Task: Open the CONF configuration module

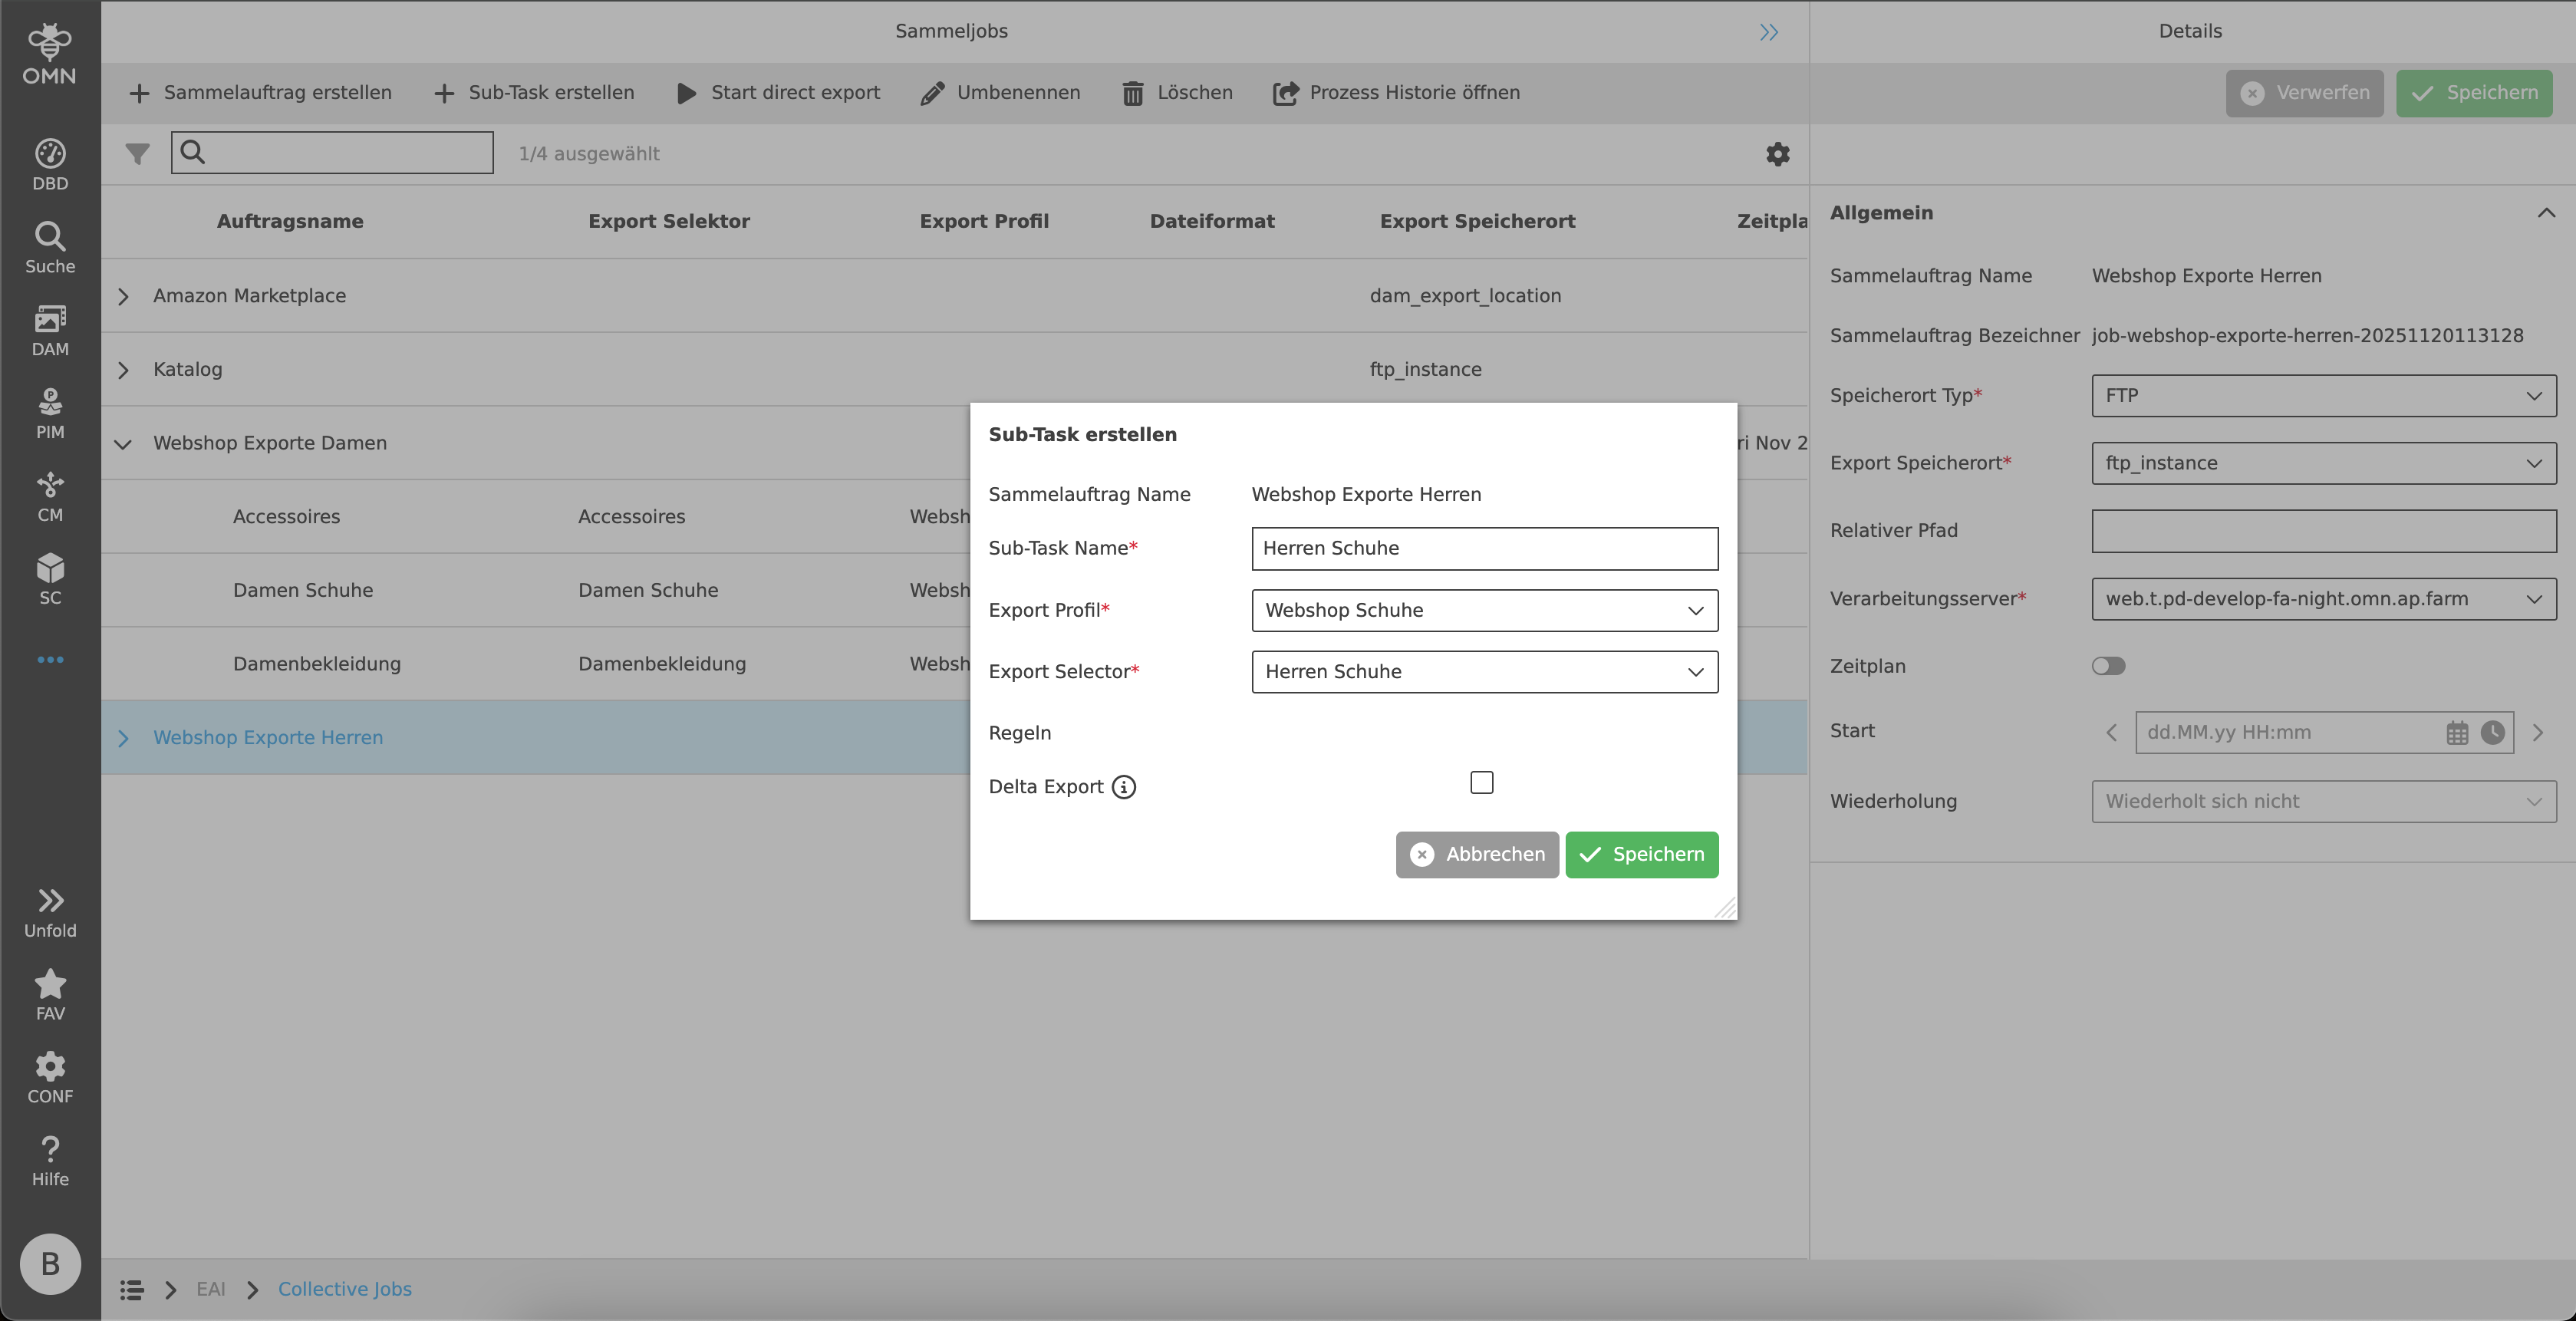Action: coord(49,1074)
